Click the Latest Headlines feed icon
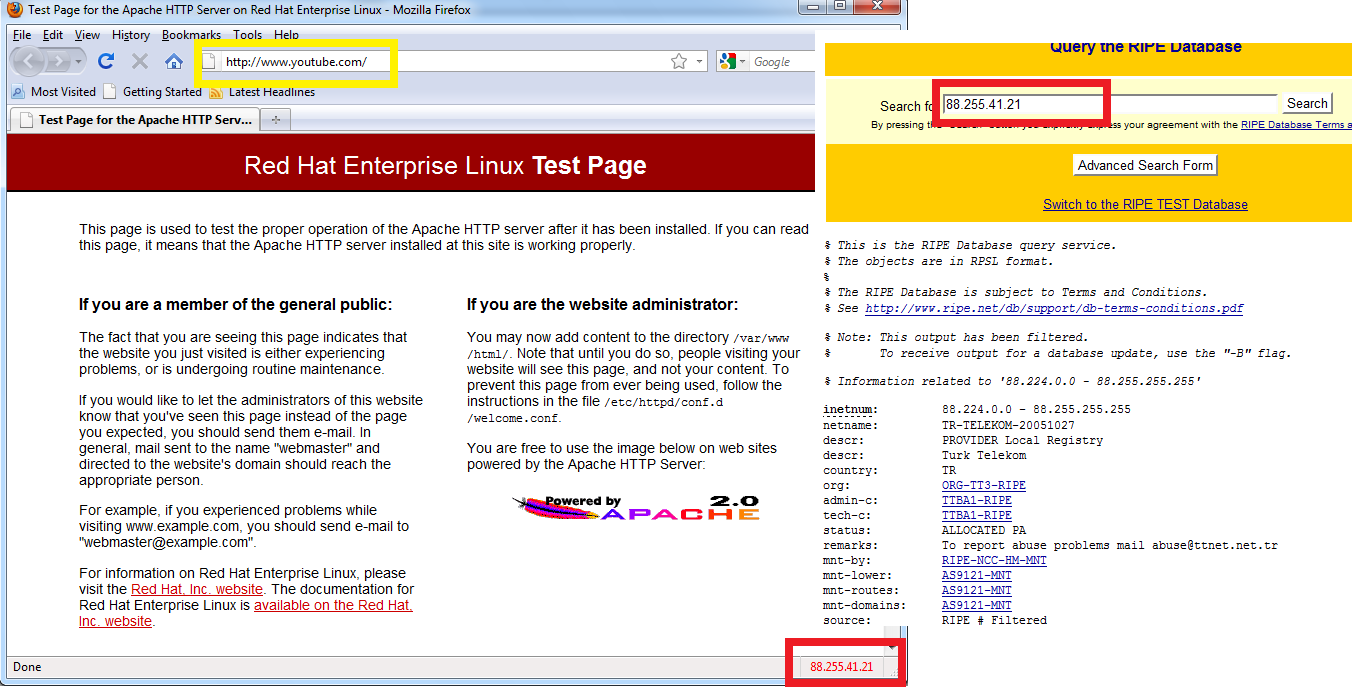The width and height of the screenshot is (1363, 695). pyautogui.click(x=216, y=92)
